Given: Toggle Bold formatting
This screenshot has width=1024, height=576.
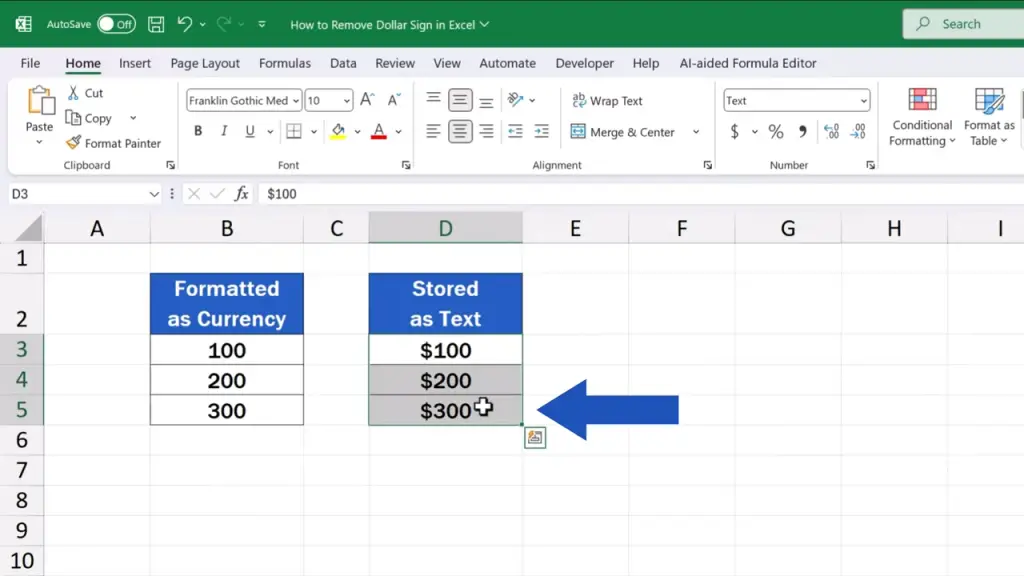Looking at the screenshot, I should click(198, 131).
